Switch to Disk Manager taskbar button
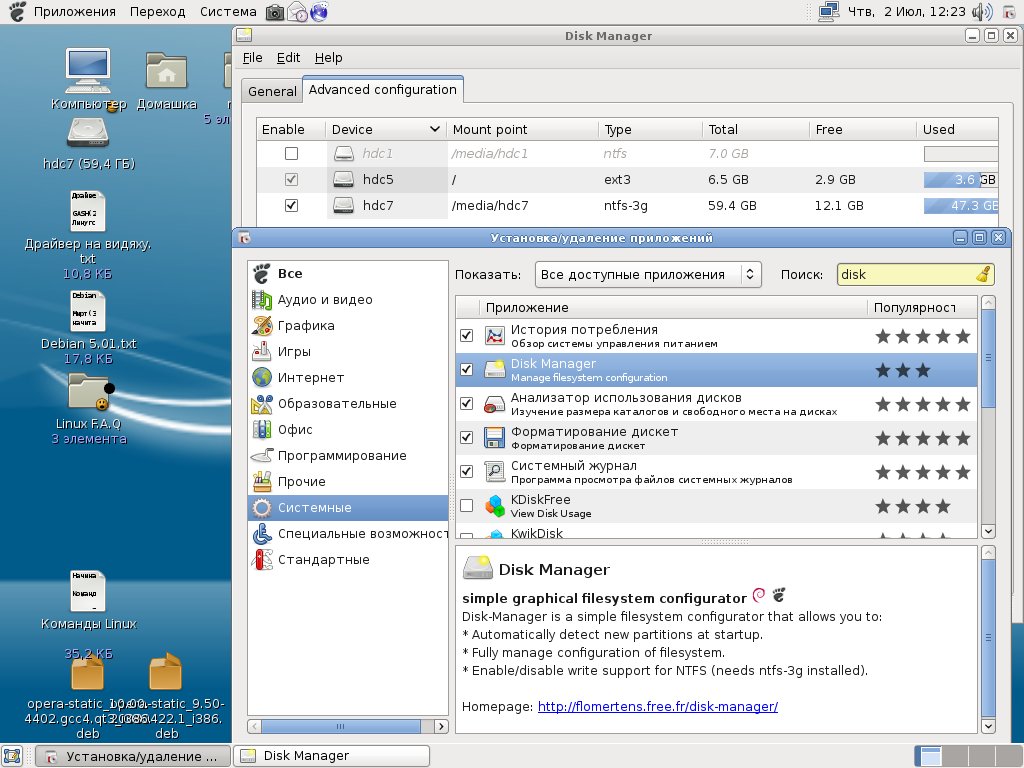 tap(332, 756)
